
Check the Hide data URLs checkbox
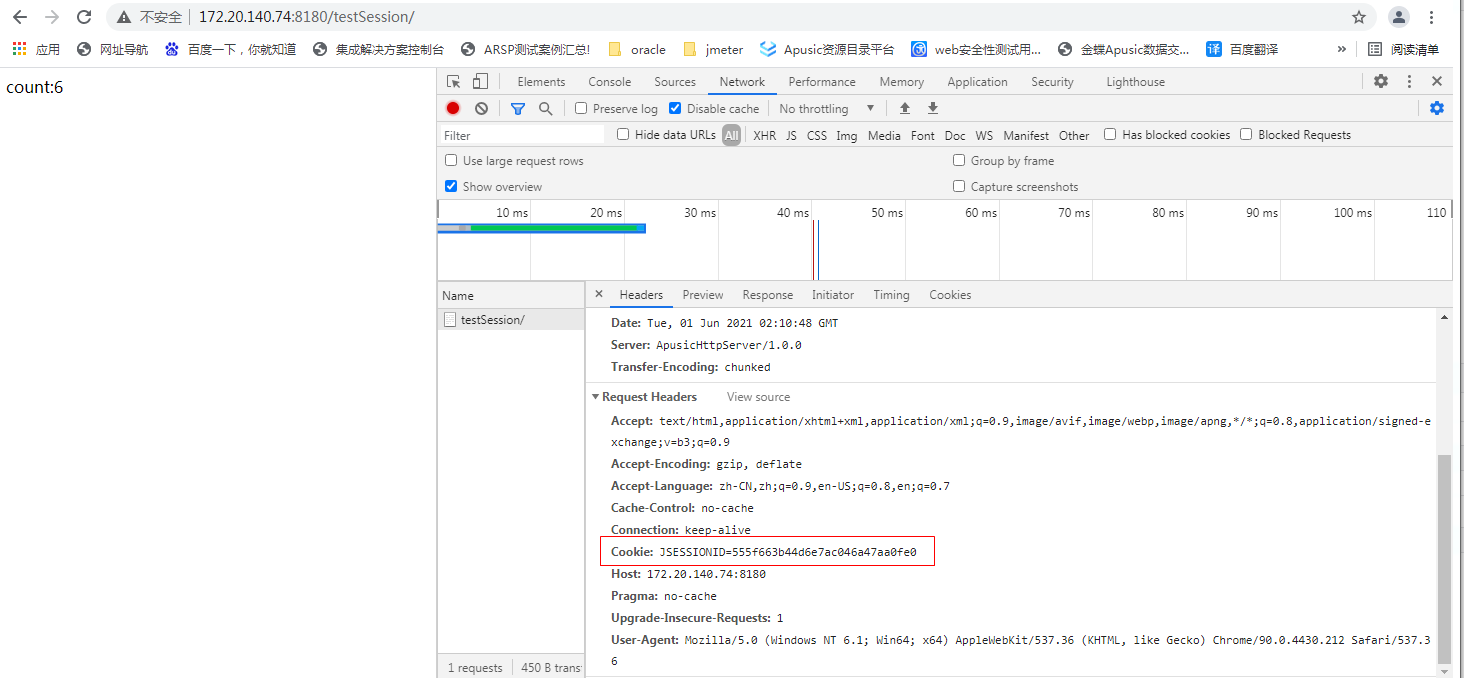(623, 134)
